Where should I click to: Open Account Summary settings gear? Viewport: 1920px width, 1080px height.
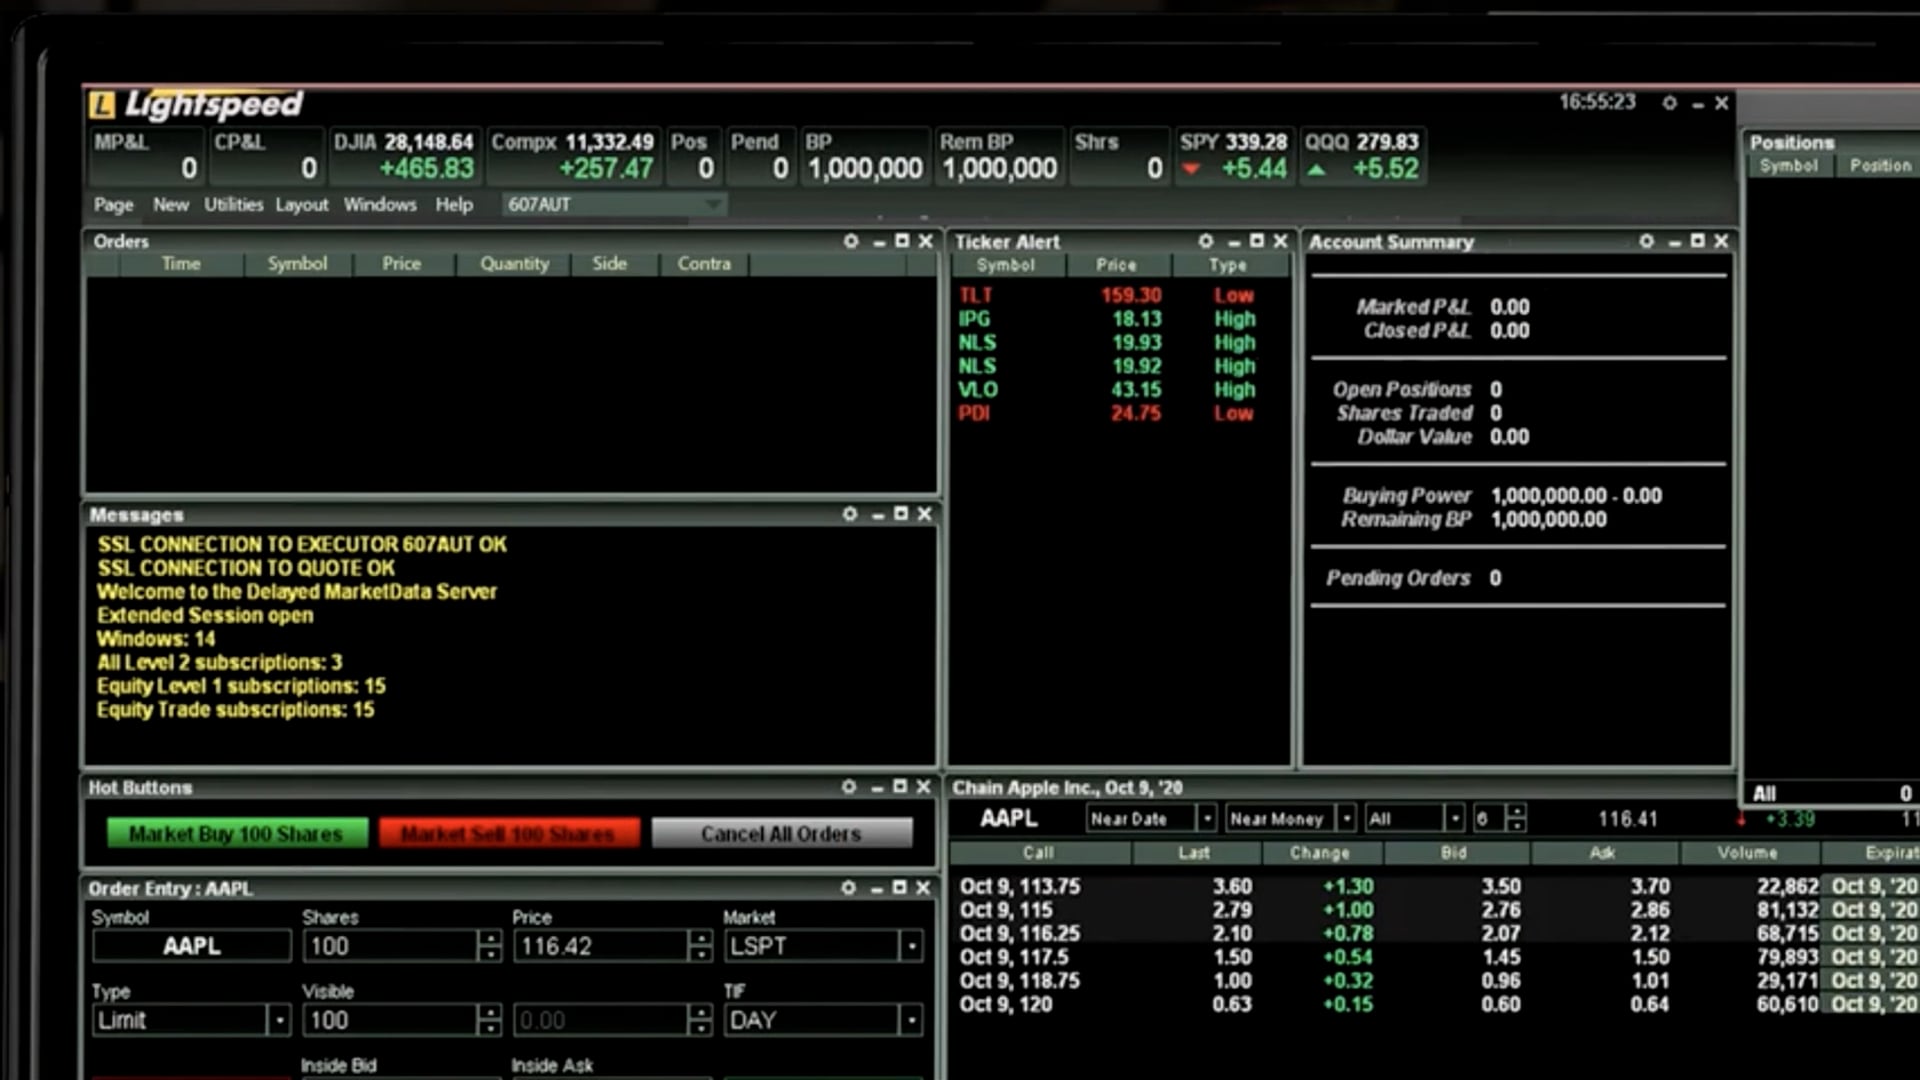1646,241
